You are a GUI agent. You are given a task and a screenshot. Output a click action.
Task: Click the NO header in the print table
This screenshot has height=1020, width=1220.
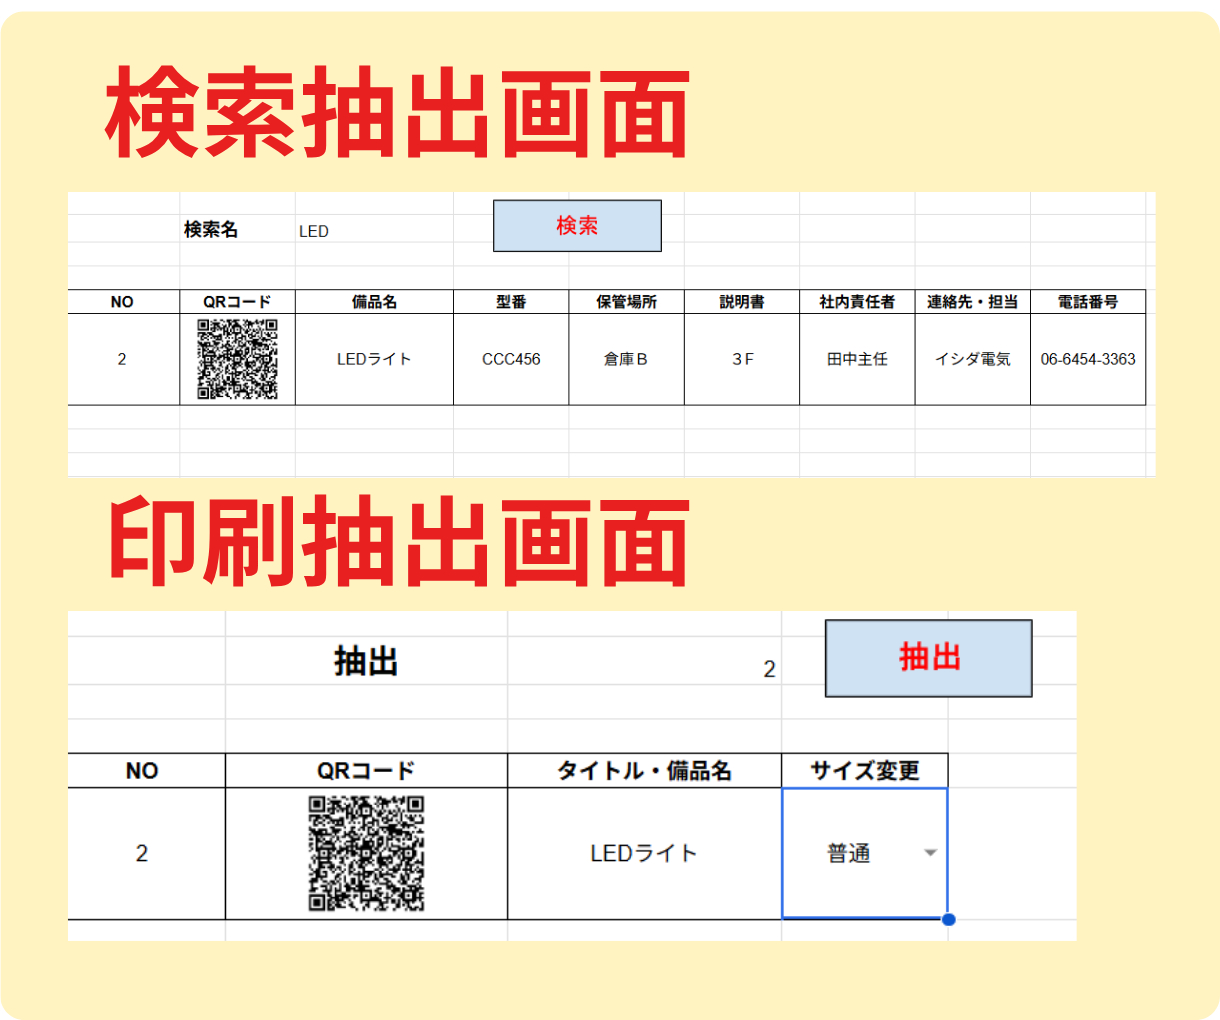[146, 771]
